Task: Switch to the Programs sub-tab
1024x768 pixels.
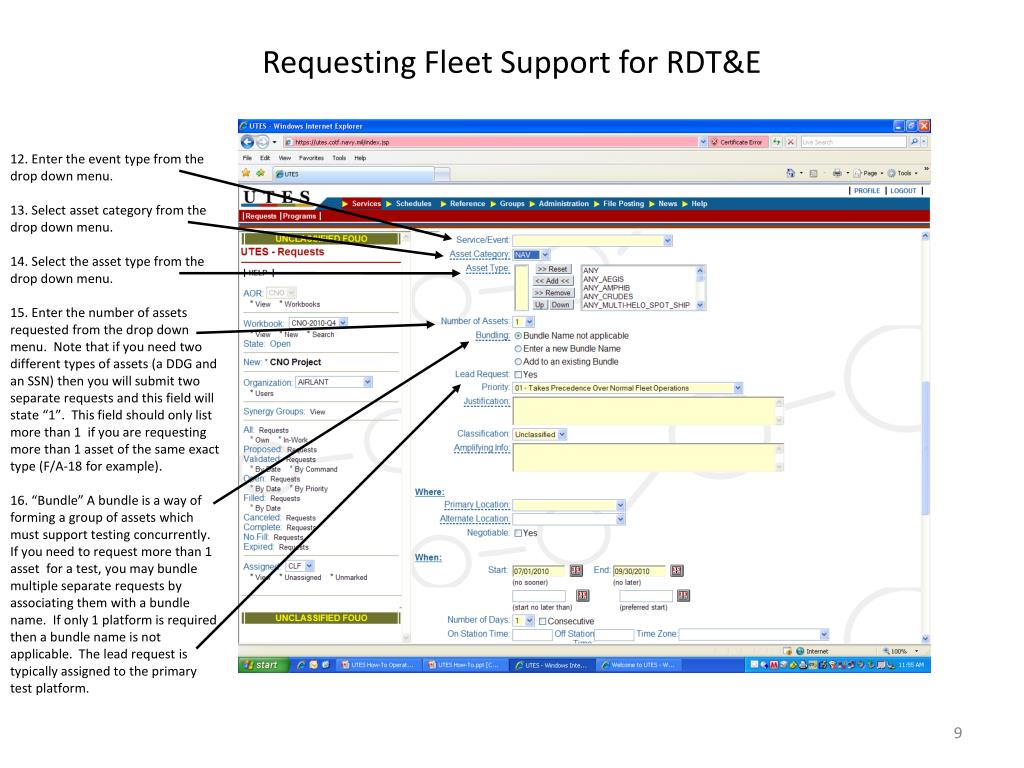Action: pos(300,216)
